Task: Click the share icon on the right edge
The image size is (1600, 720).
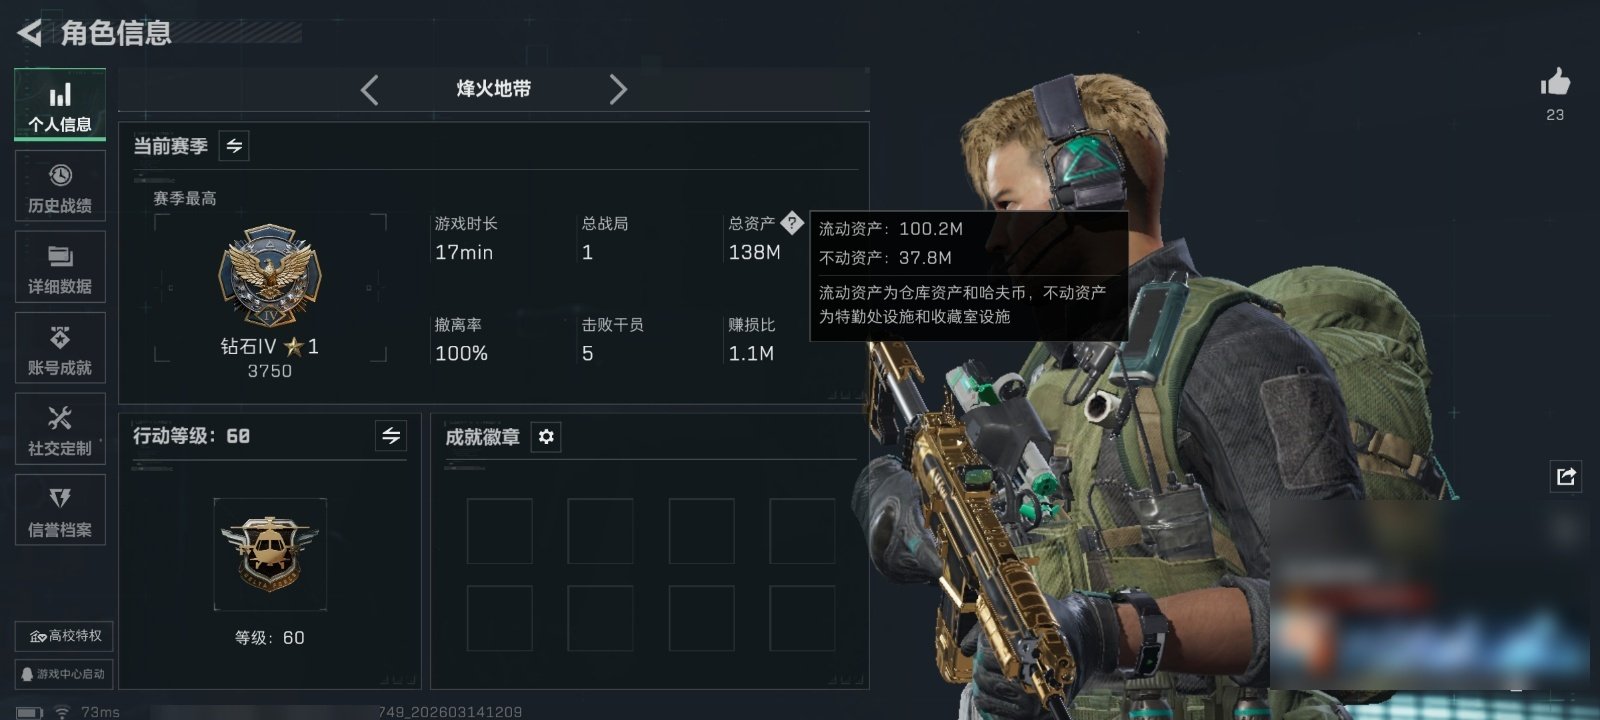Action: 1566,476
